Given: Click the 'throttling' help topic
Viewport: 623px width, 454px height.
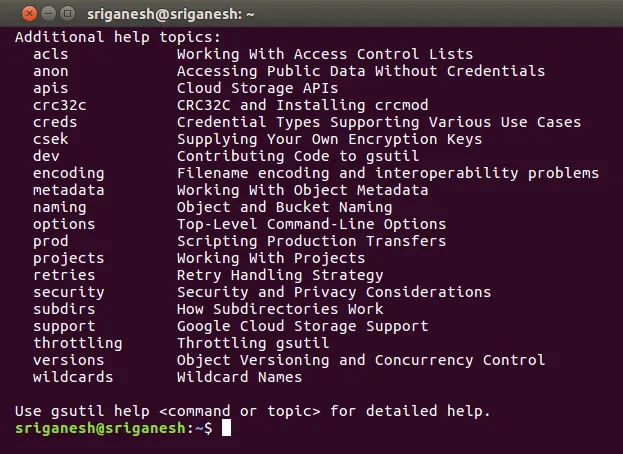Looking at the screenshot, I should (77, 343).
